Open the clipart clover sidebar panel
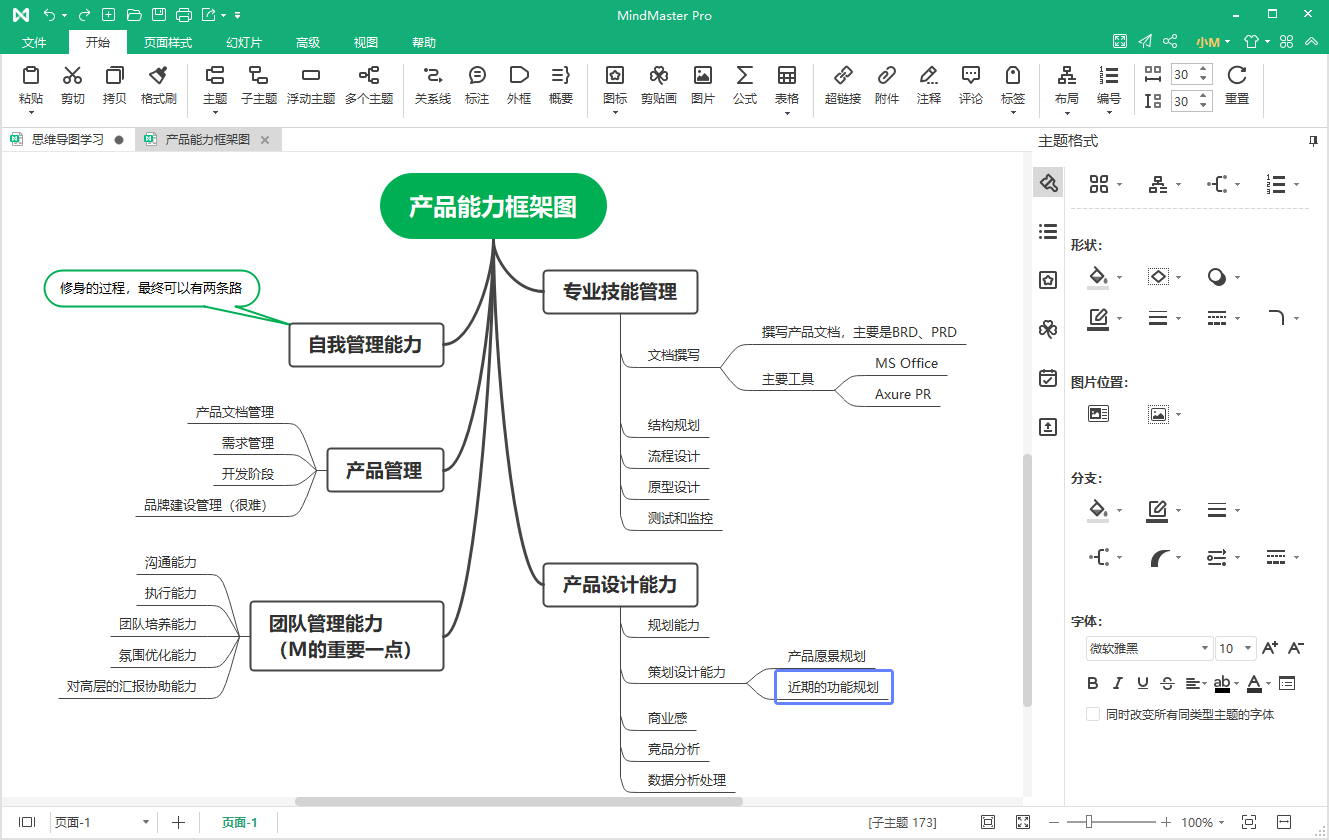Image resolution: width=1329 pixels, height=840 pixels. 1048,329
